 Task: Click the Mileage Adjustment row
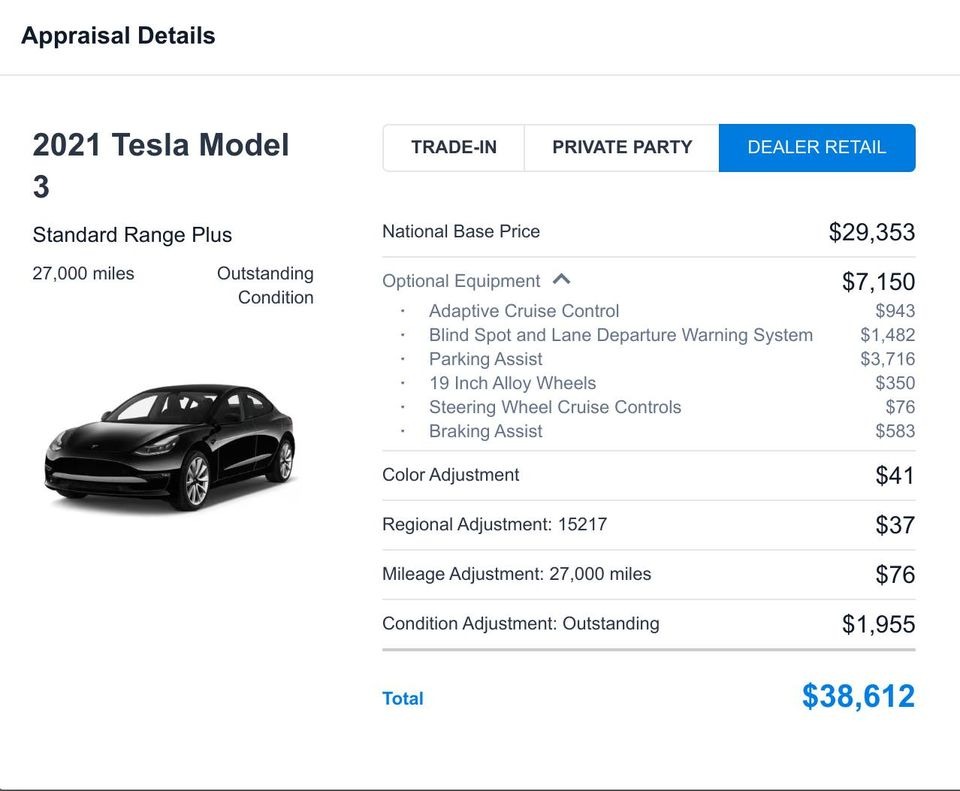[x=648, y=574]
